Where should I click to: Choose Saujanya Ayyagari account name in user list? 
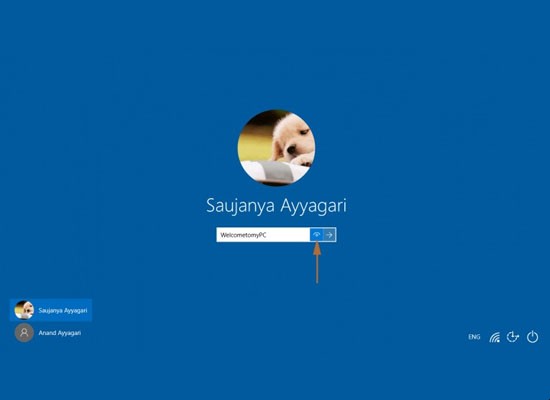point(63,311)
